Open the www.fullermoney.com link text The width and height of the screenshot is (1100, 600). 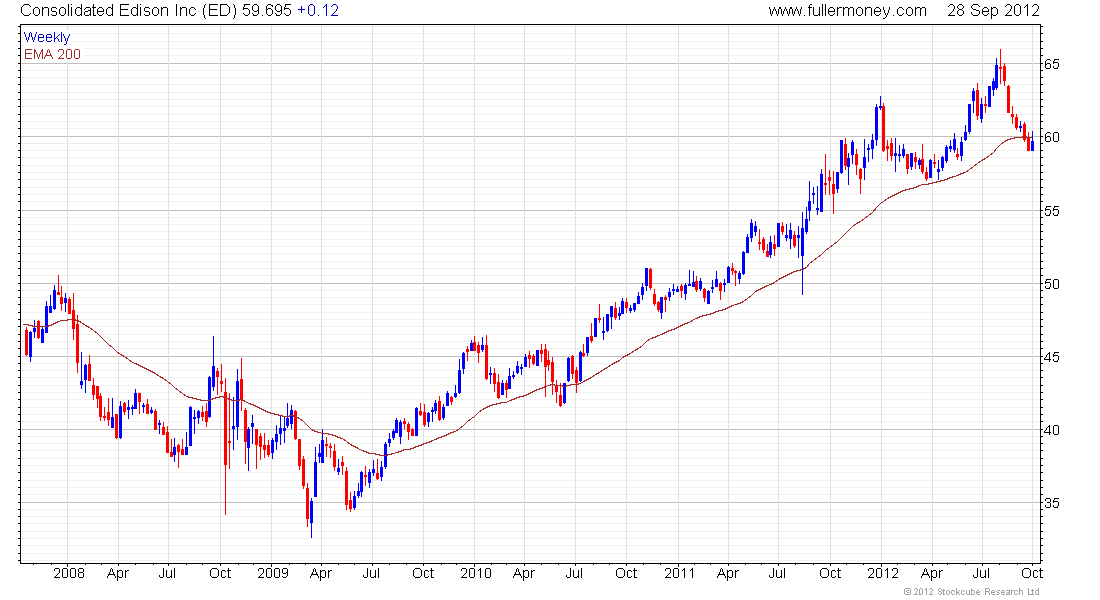click(x=847, y=11)
